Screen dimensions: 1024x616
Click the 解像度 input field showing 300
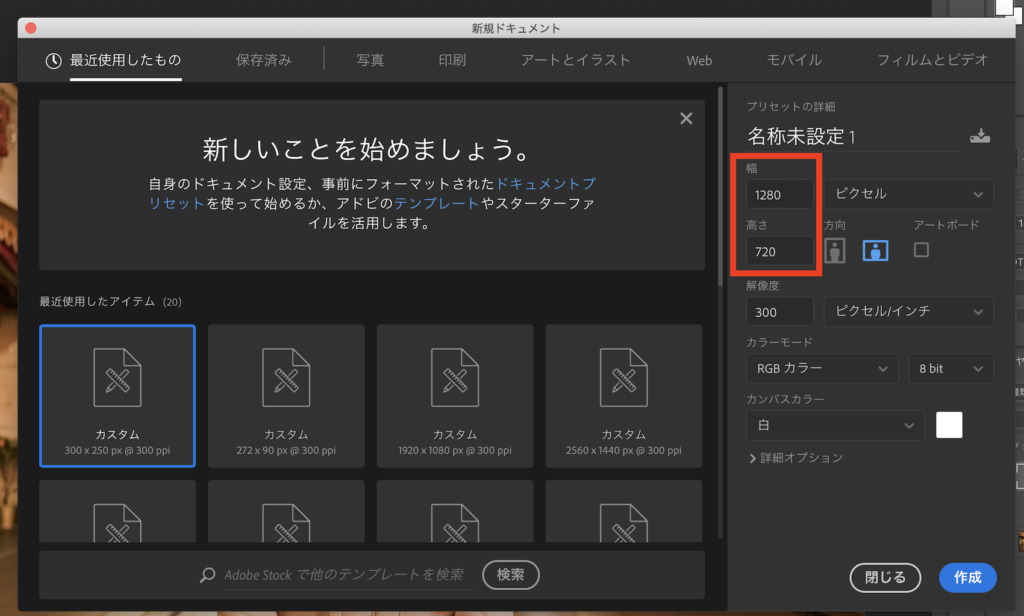(780, 312)
